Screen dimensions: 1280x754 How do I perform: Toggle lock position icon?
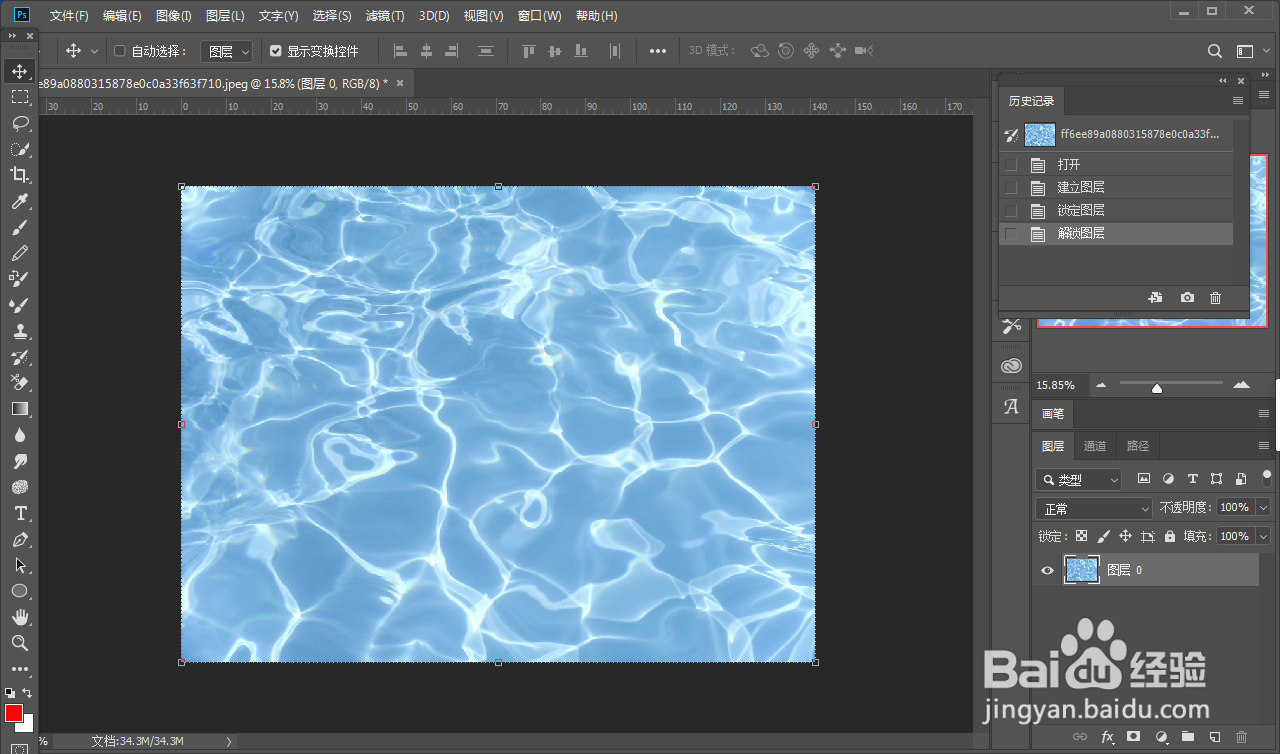coord(1125,537)
